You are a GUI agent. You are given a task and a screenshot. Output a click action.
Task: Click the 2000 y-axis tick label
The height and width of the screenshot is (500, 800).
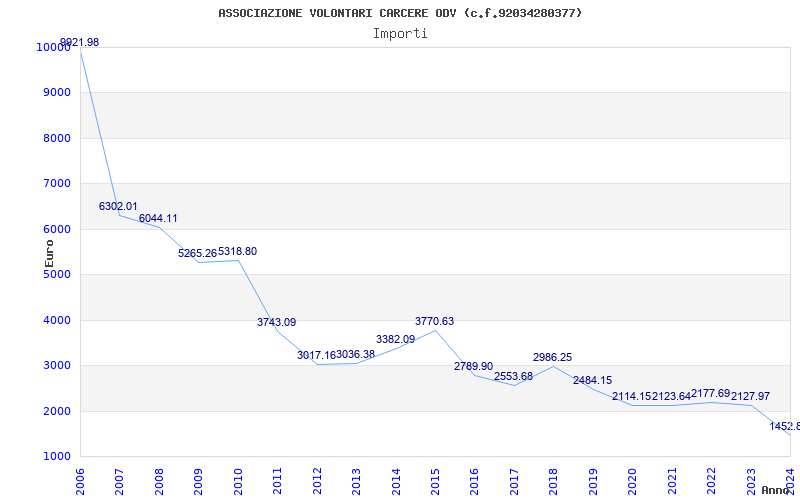pyautogui.click(x=56, y=411)
